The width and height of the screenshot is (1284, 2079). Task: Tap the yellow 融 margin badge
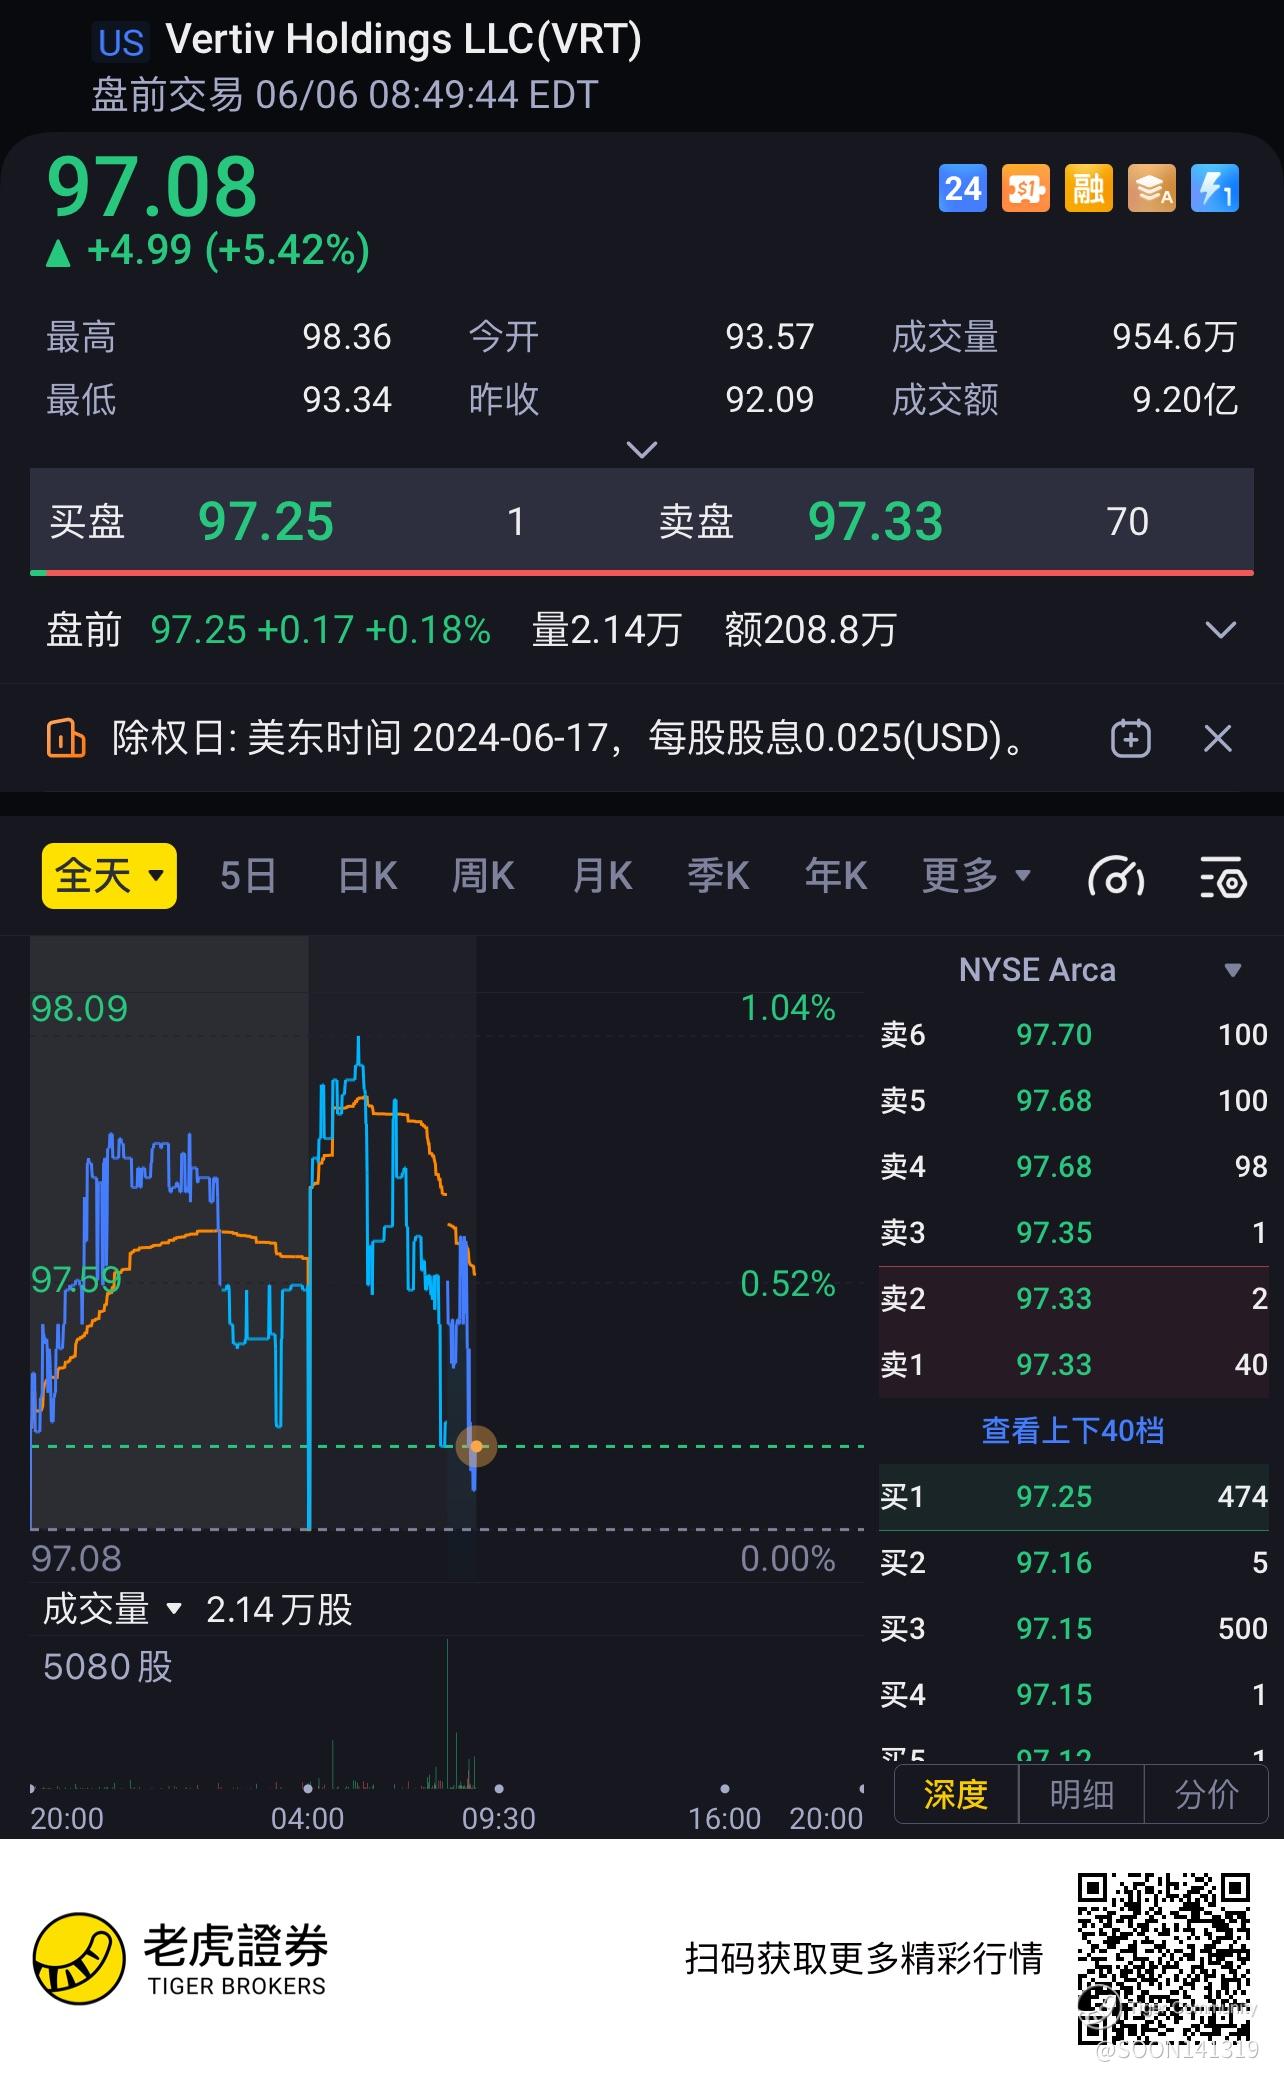point(1089,188)
